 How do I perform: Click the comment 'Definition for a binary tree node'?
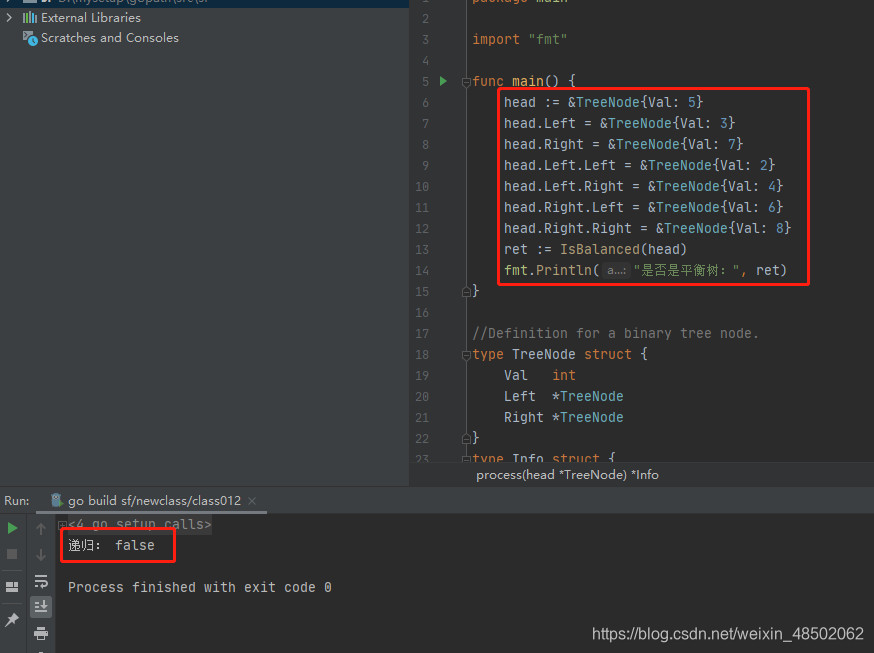pos(615,333)
